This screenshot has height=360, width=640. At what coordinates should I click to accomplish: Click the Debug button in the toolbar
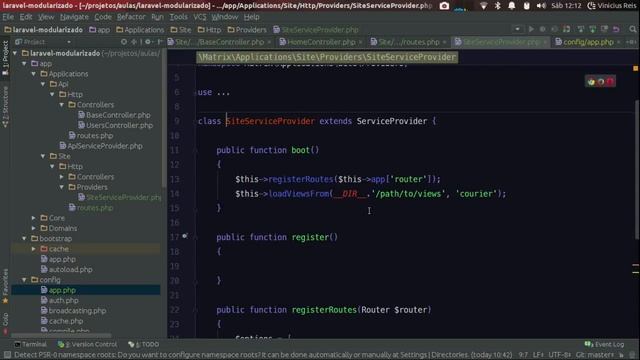[x=542, y=29]
